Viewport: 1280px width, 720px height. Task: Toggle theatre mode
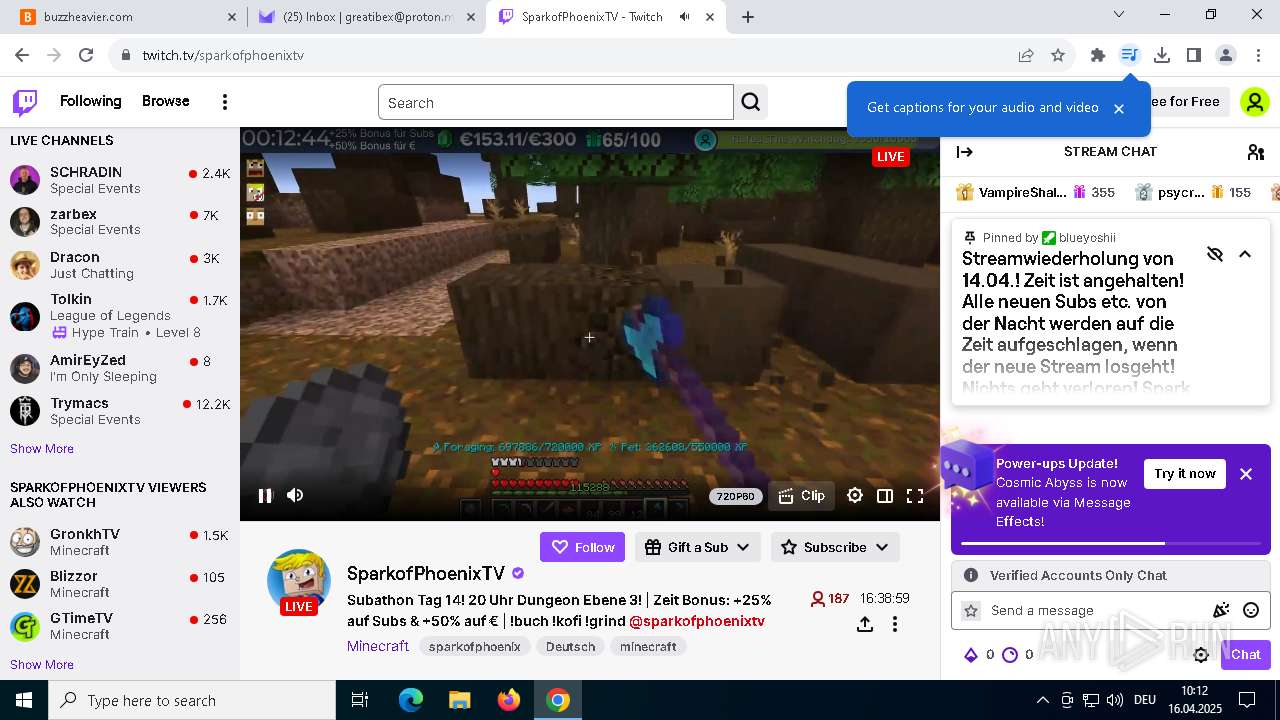point(885,495)
